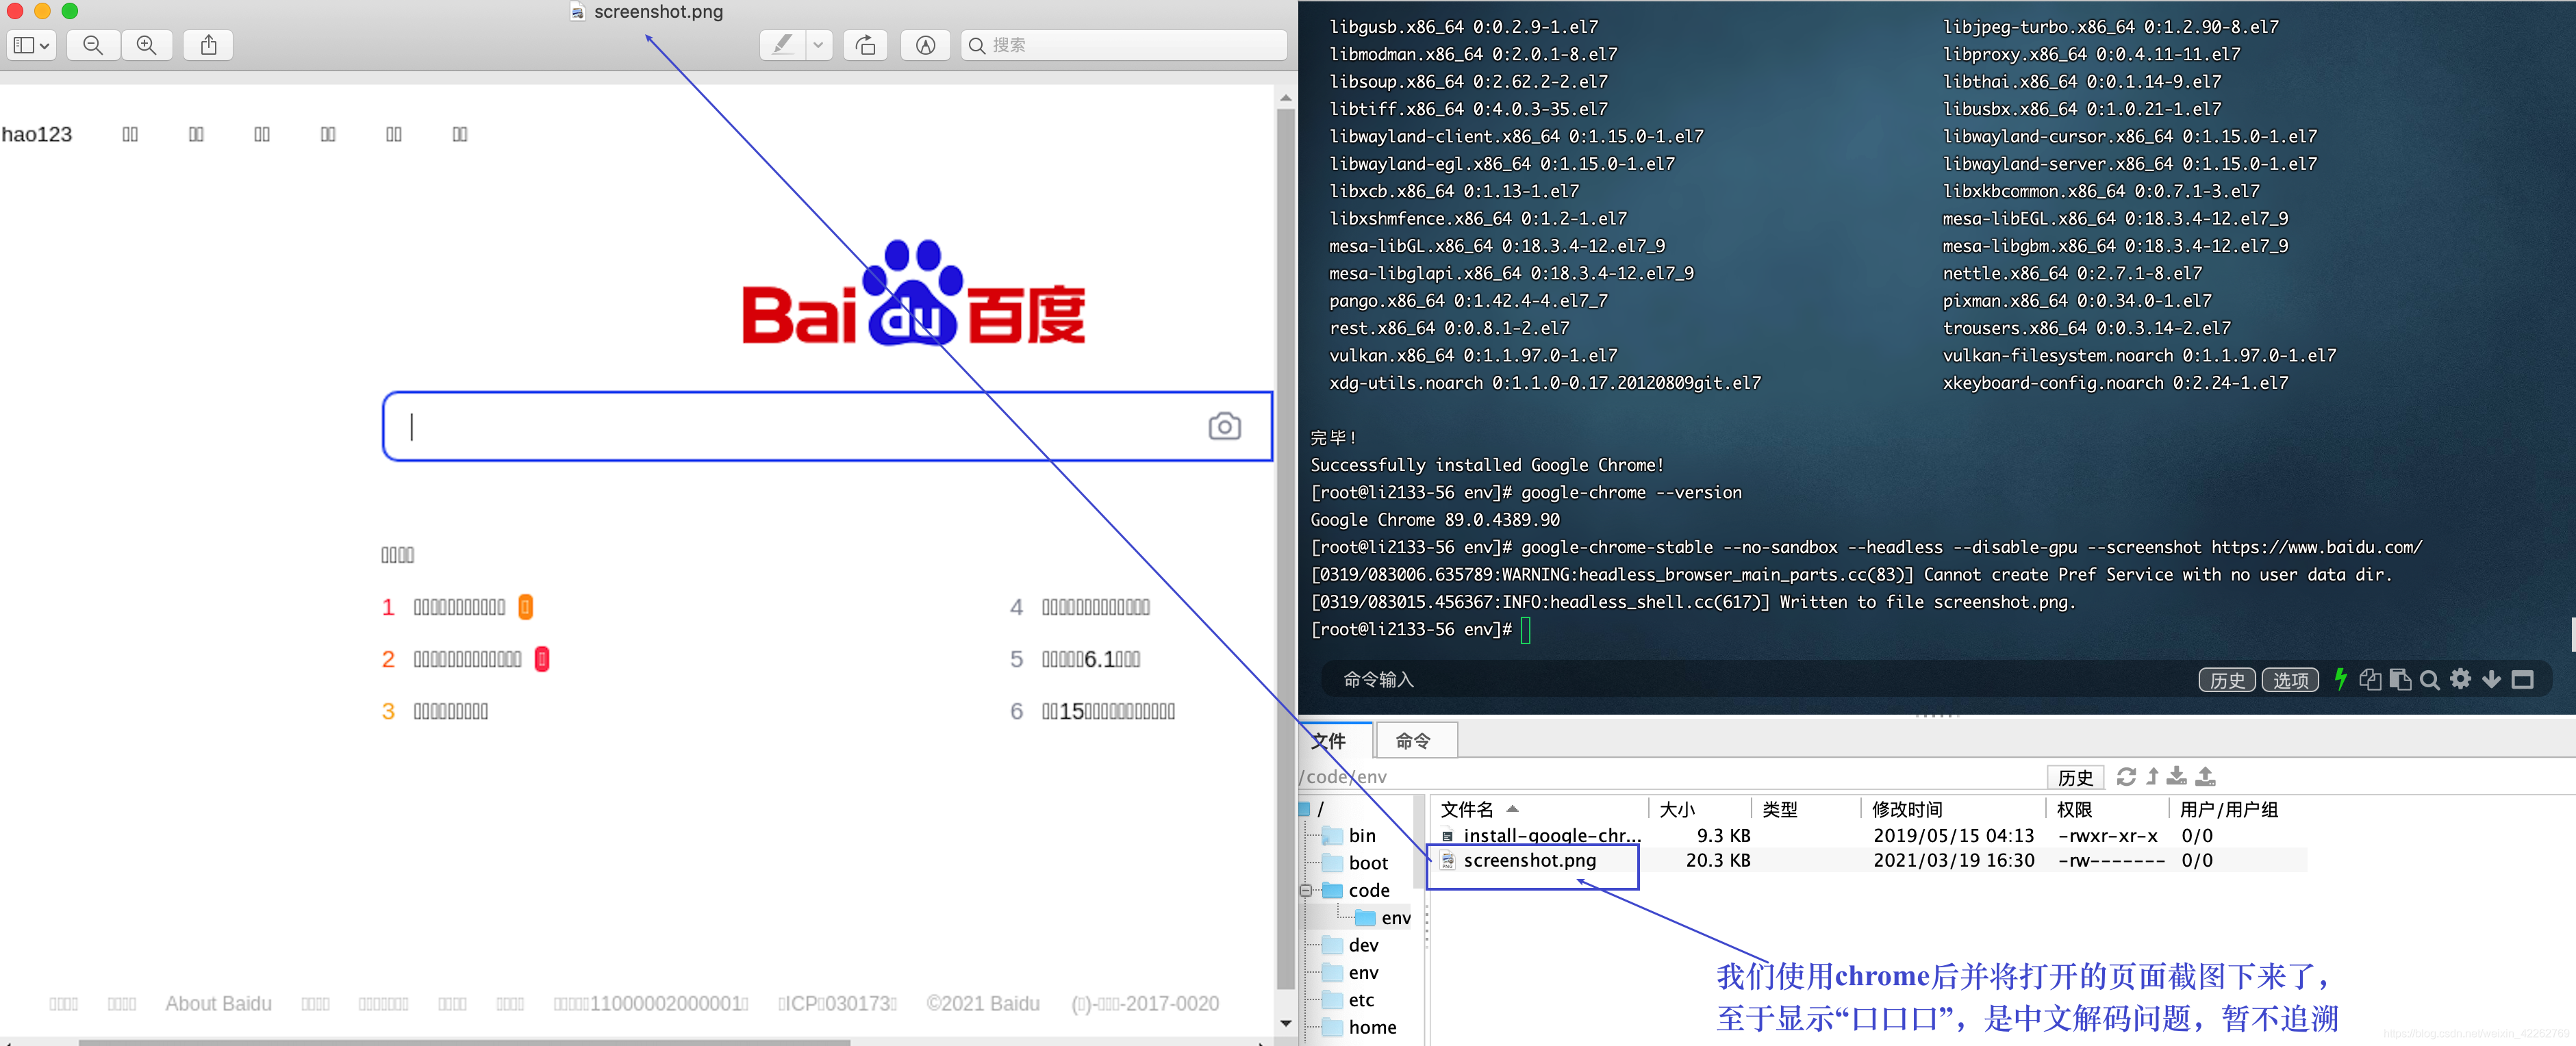Click the hao123 link in the screenshot
The image size is (2576, 1046).
(37, 134)
